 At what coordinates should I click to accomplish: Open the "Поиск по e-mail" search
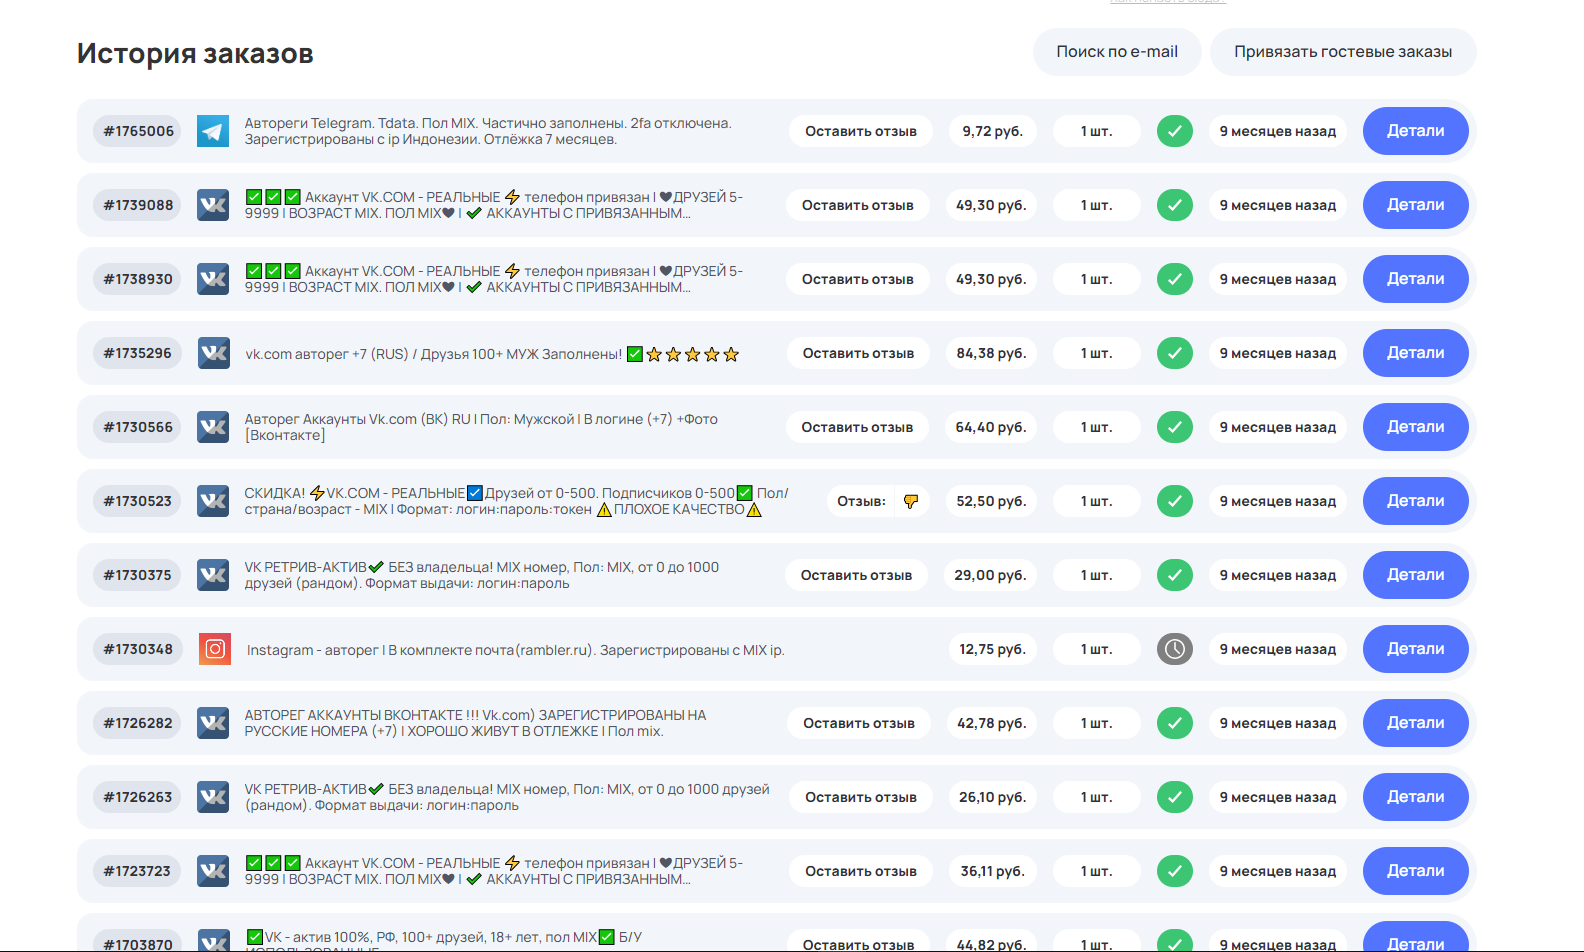coord(1117,52)
